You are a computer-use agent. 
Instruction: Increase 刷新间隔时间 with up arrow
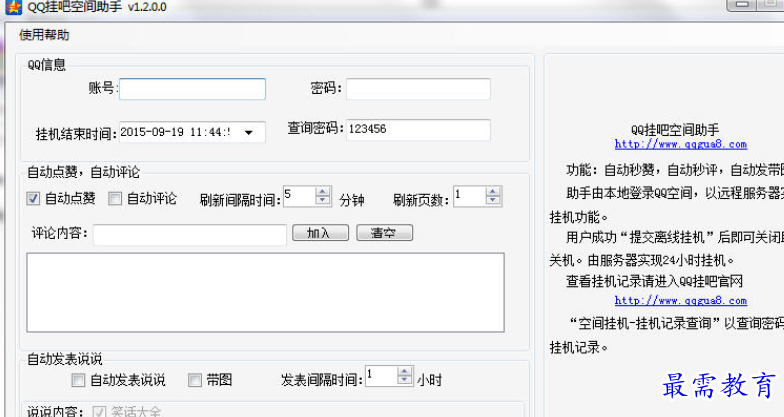(x=323, y=192)
